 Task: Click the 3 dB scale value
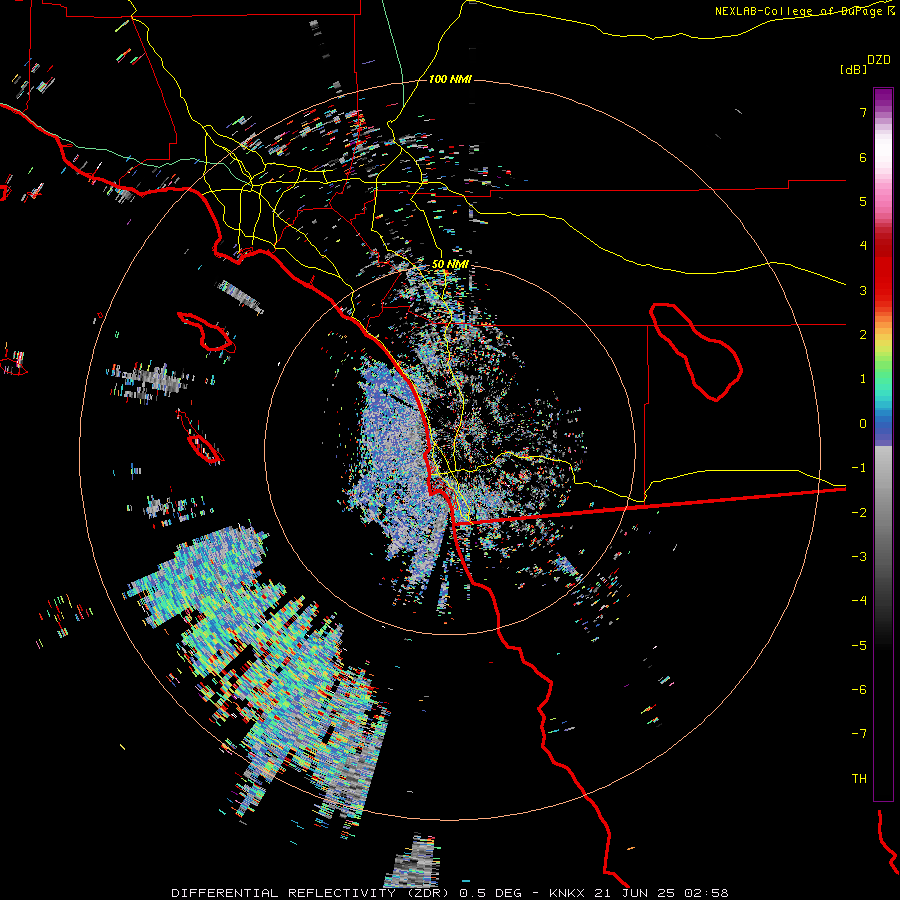coord(863,290)
